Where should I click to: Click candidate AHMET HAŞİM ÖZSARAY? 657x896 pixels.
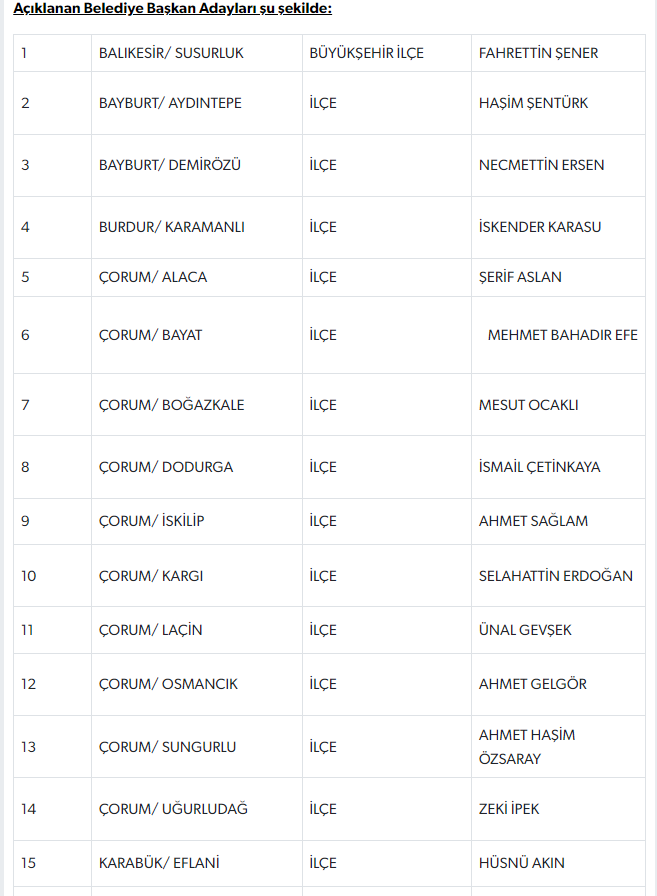point(527,747)
